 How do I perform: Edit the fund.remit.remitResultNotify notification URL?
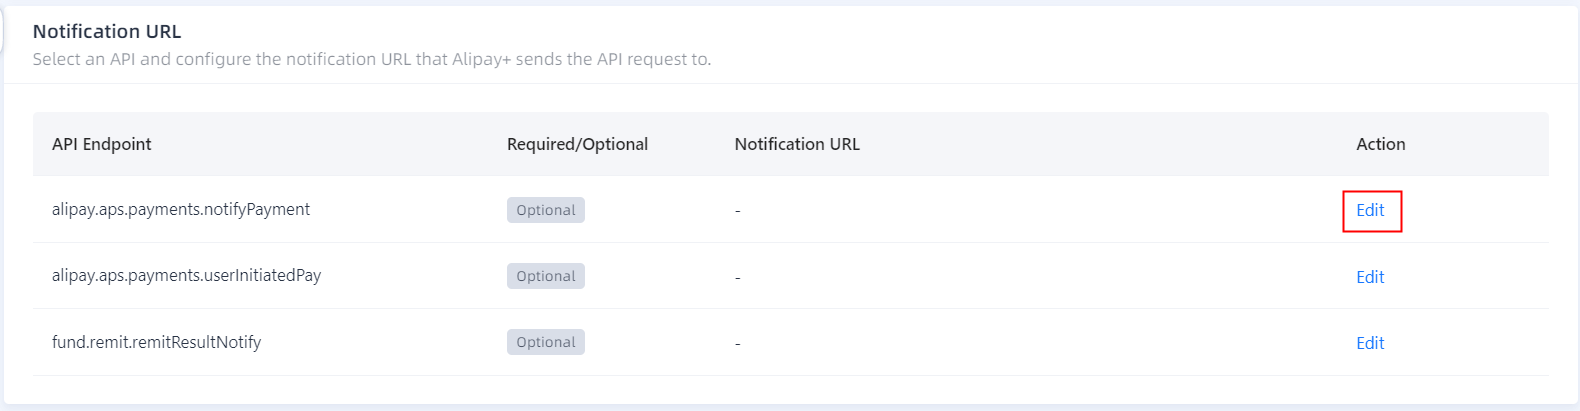point(1370,343)
